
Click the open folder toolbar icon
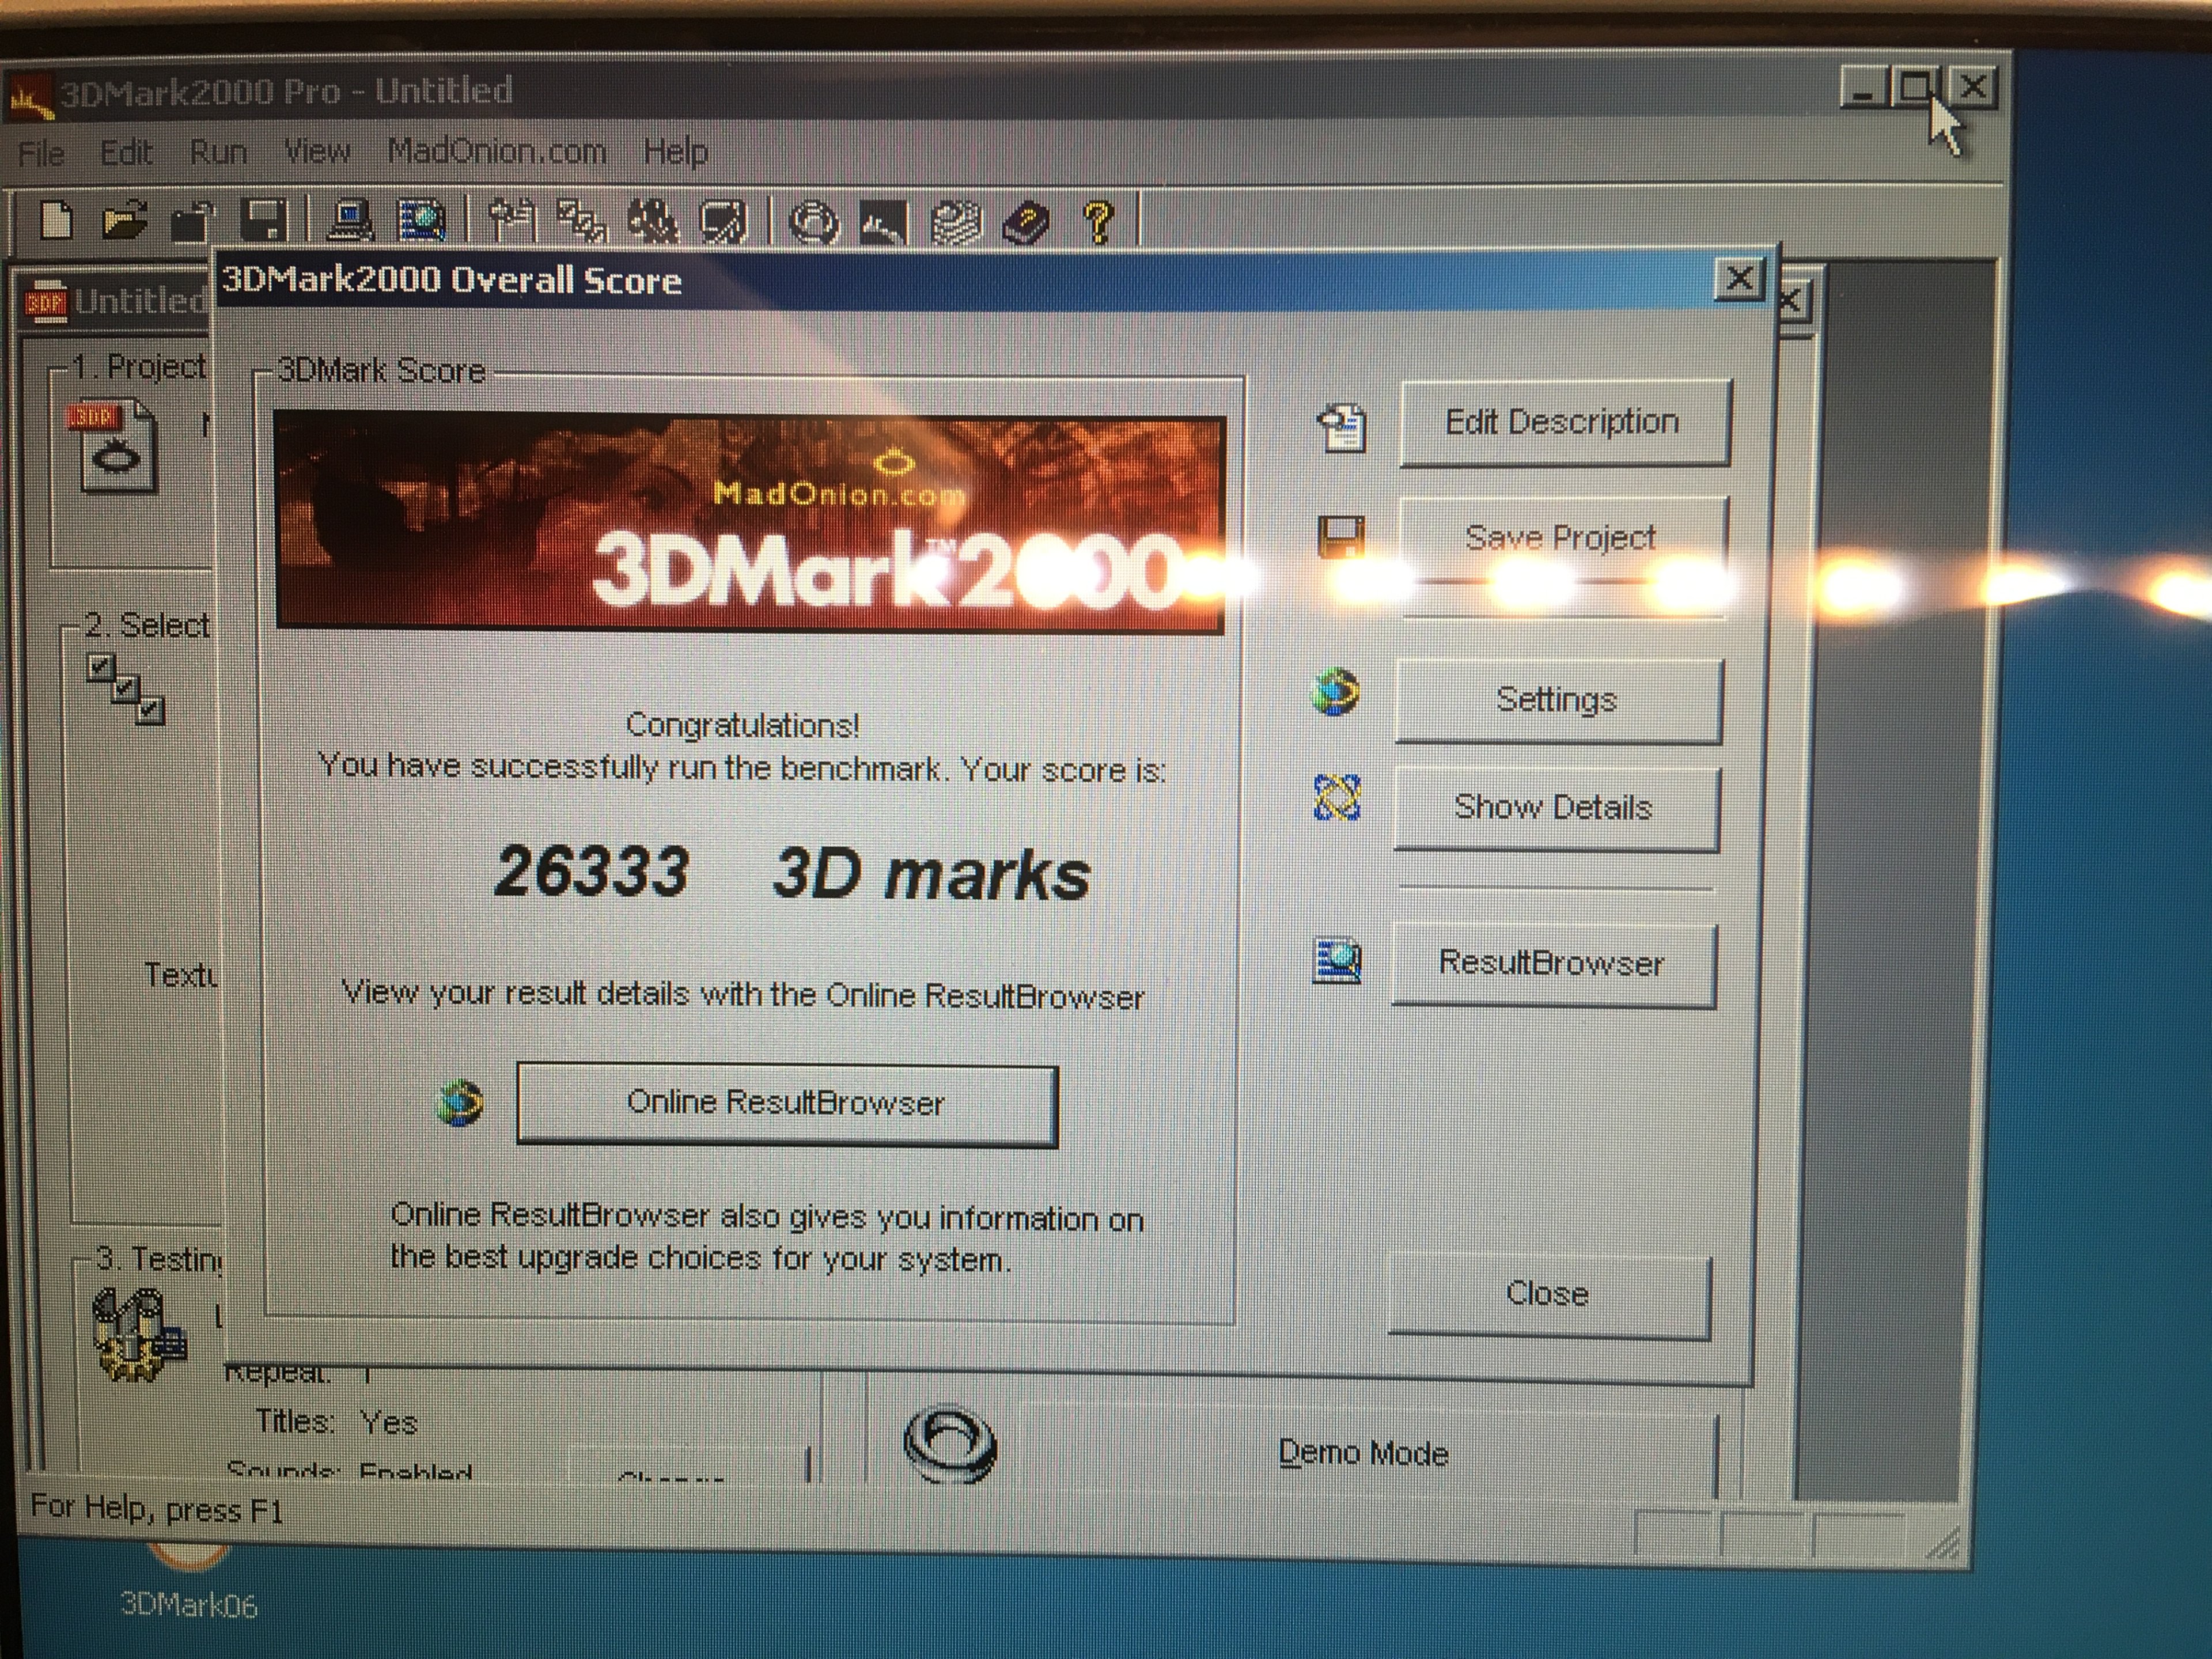[x=124, y=220]
